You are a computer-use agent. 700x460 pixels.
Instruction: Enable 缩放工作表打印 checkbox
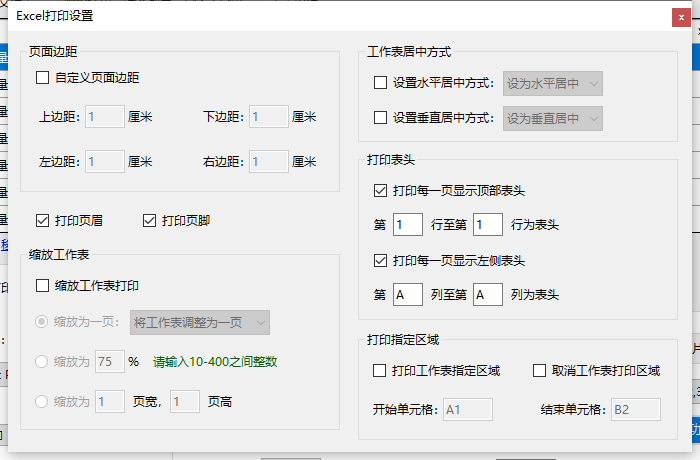point(42,285)
